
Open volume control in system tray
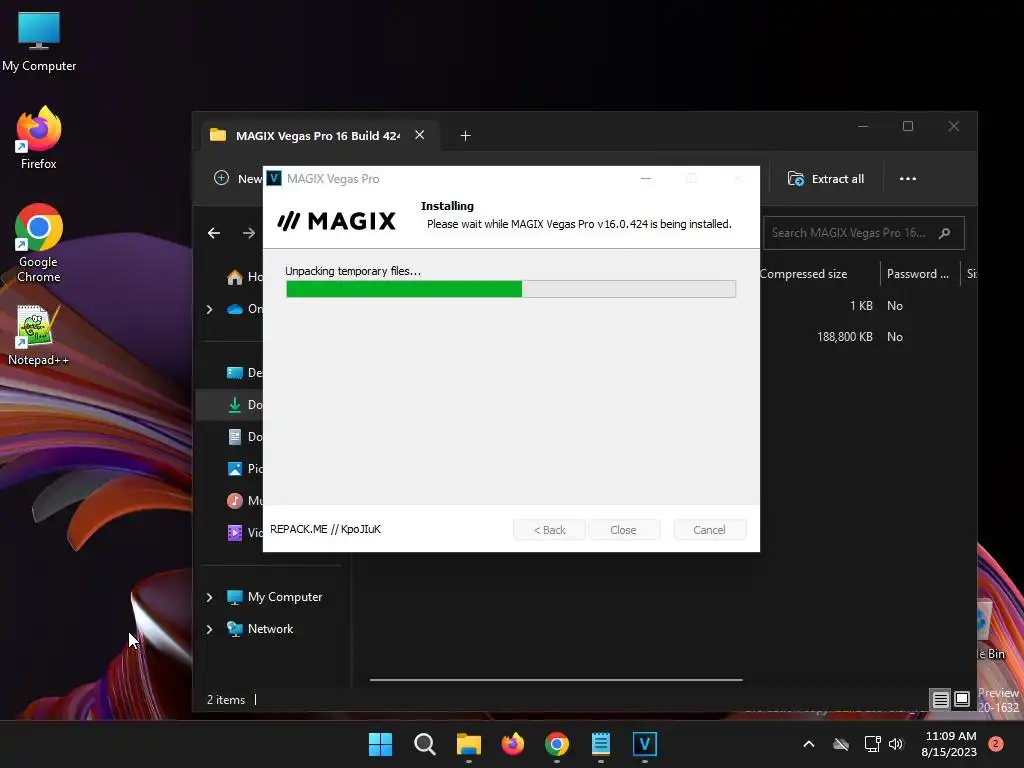coord(896,744)
